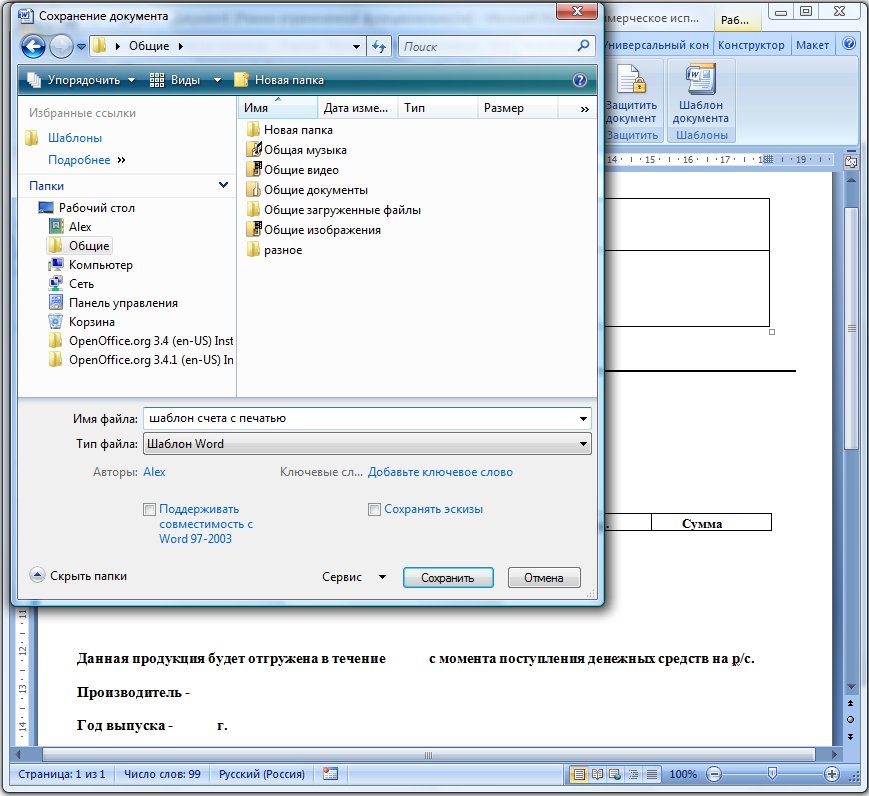Click the Back navigation arrow in save dialog
869x796 pixels.
click(33, 47)
